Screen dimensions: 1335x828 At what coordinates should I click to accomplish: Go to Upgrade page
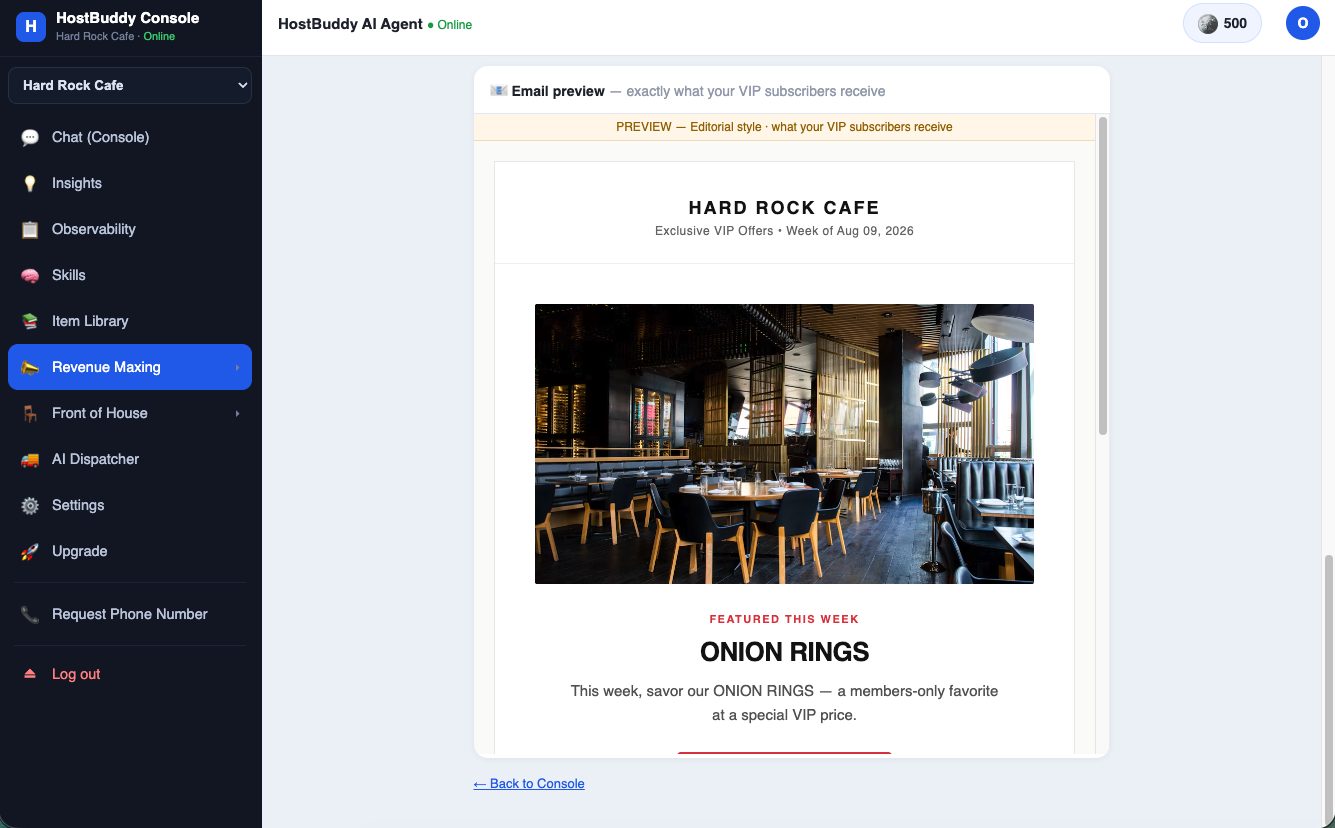pos(130,551)
